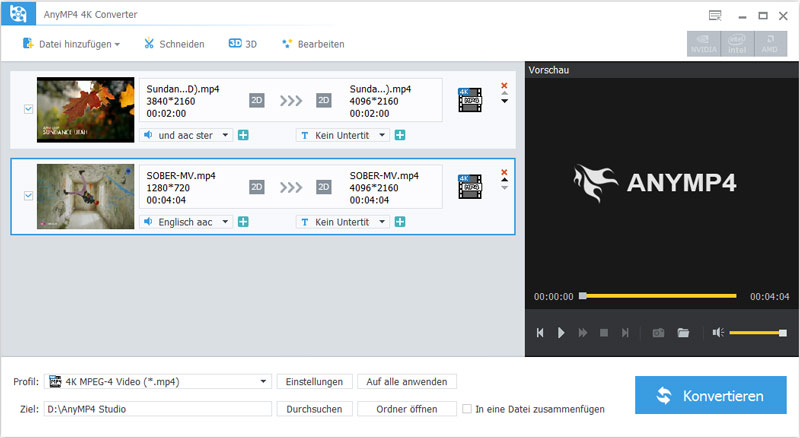
Task: Play the preview video
Action: [561, 333]
